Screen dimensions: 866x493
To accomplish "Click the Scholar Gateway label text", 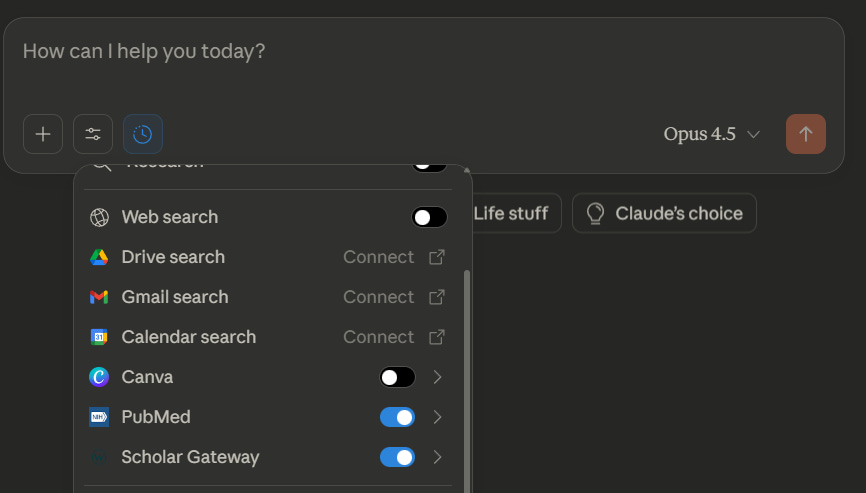I will pyautogui.click(x=190, y=457).
